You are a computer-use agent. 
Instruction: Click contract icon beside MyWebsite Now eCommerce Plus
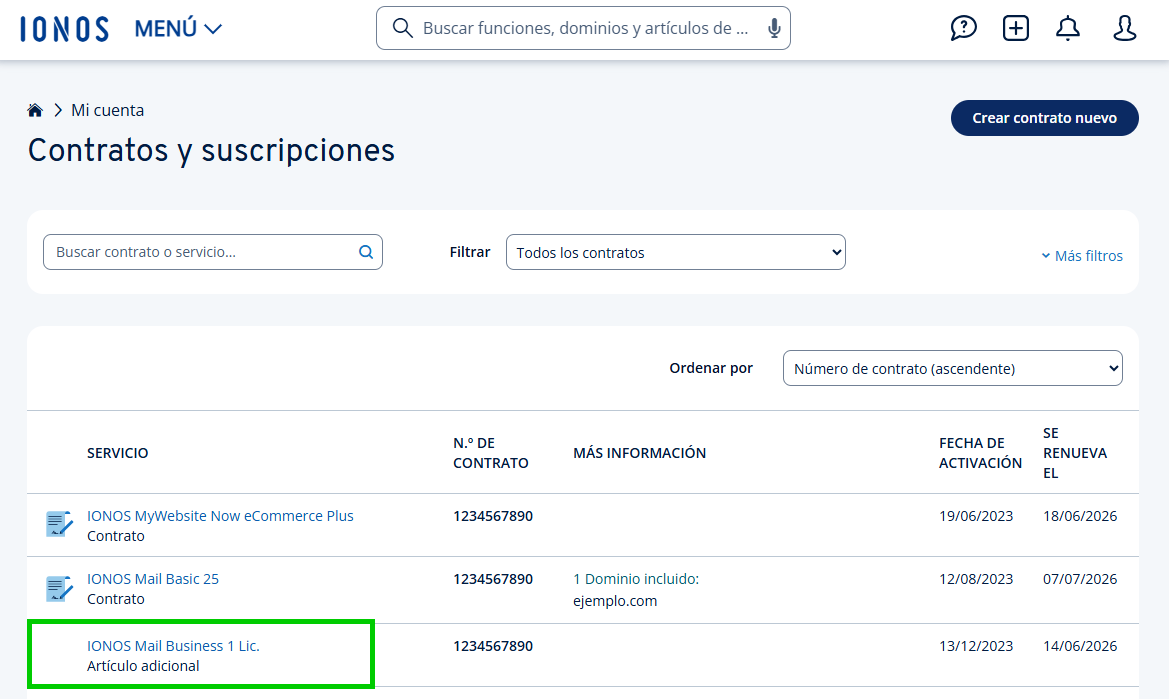point(59,524)
